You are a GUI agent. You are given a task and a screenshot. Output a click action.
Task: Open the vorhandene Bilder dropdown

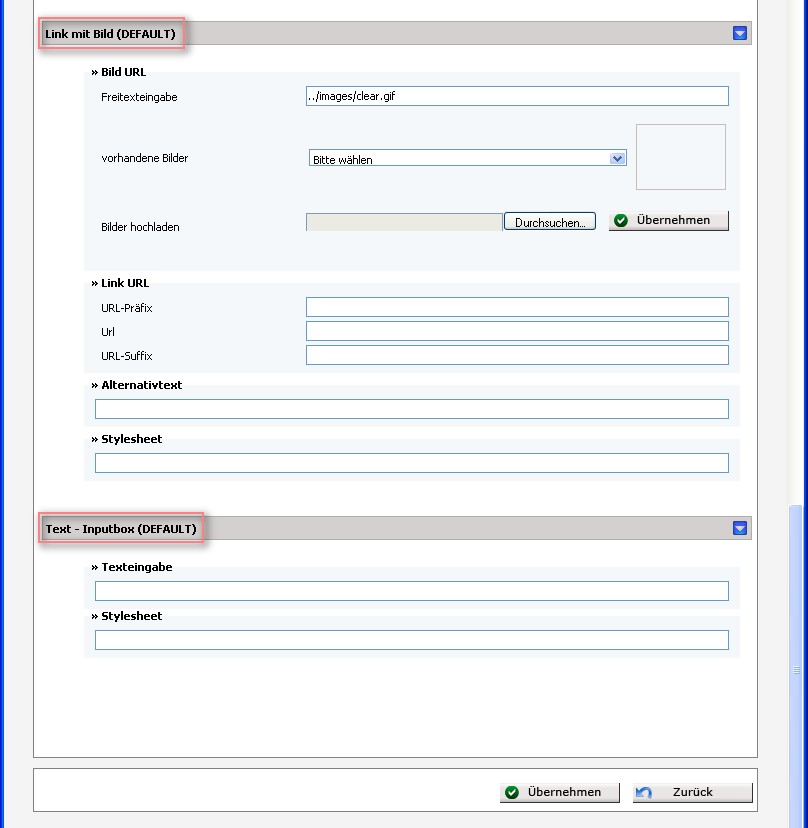pyautogui.click(x=468, y=158)
